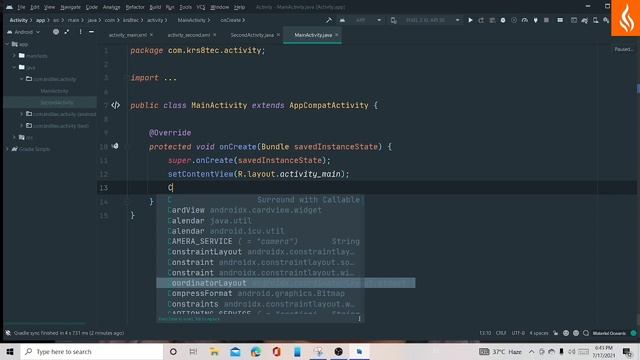Hide the project panel with minus icon

pyautogui.click(x=91, y=32)
